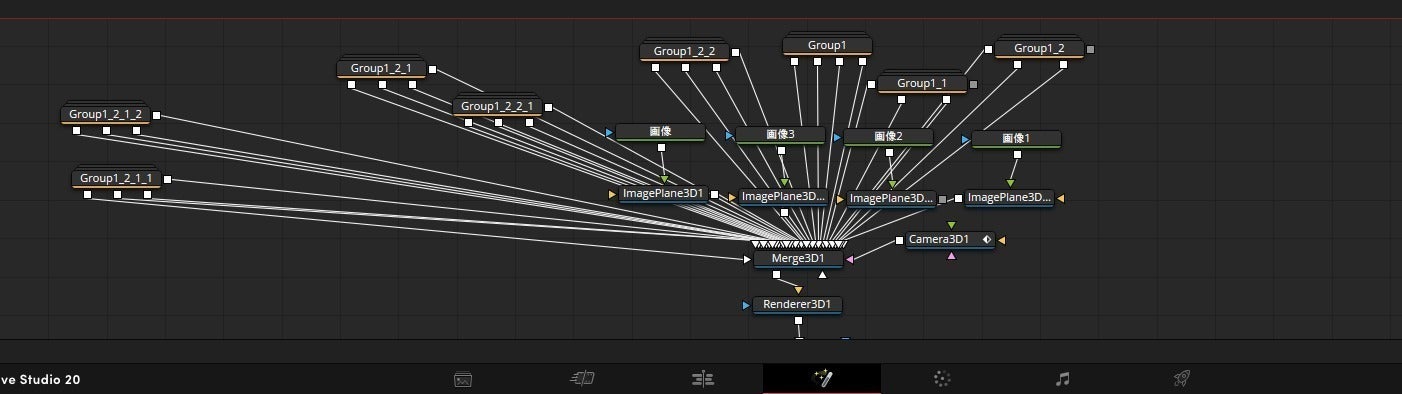Screen dimensions: 1402x394
Task: Click white output port right of Group1_2_2
Action: pyautogui.click(x=735, y=51)
